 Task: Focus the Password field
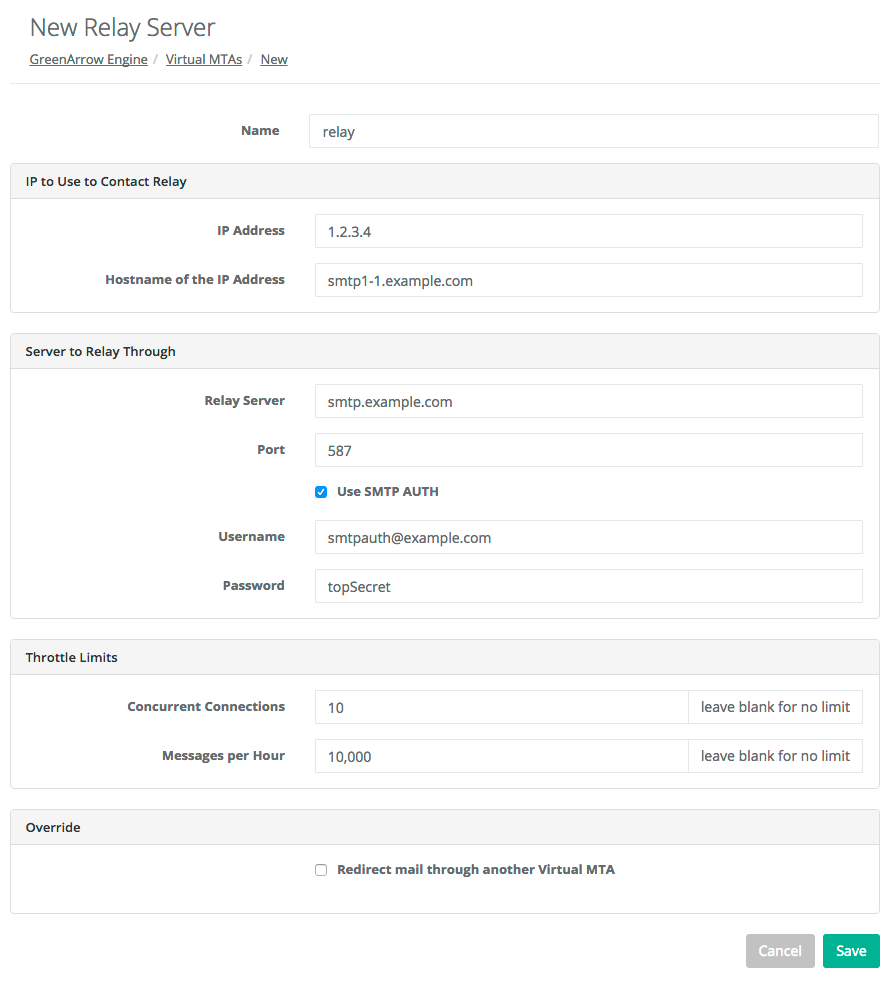coord(587,586)
